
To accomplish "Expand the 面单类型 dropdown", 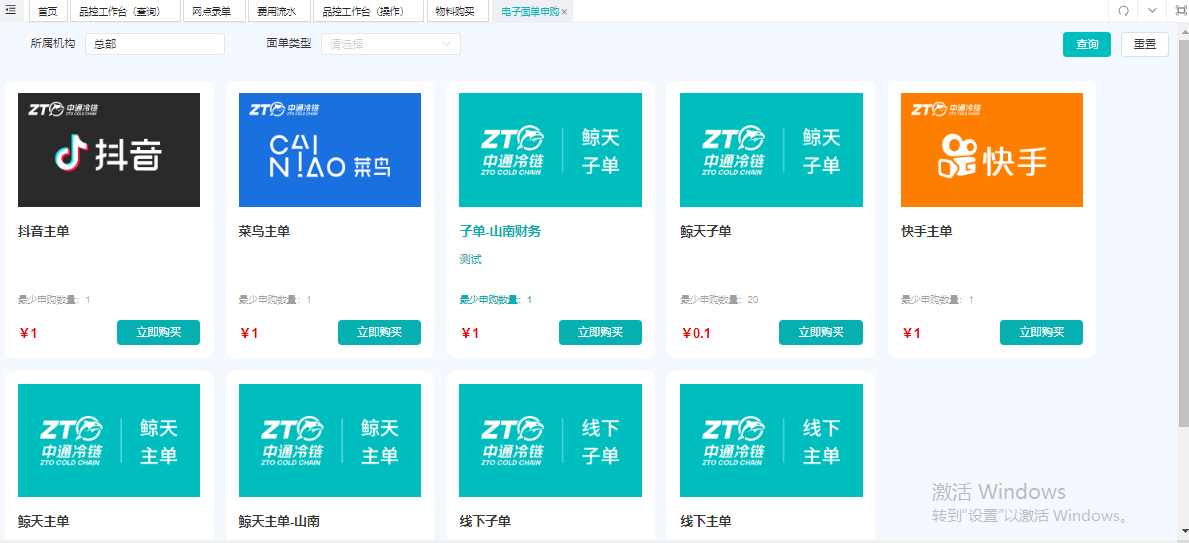I will click(x=391, y=44).
